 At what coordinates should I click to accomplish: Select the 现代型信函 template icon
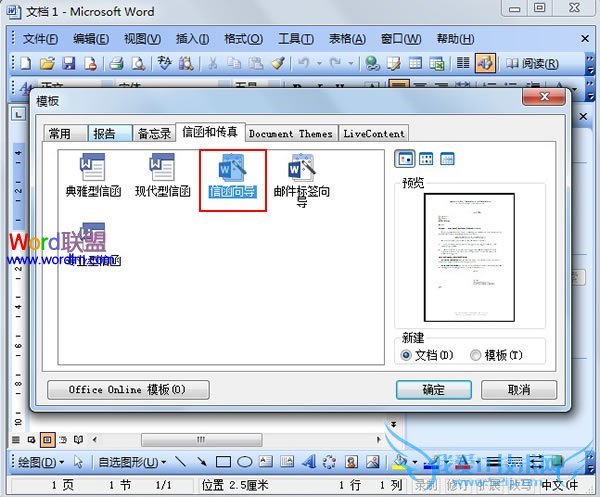click(x=163, y=176)
